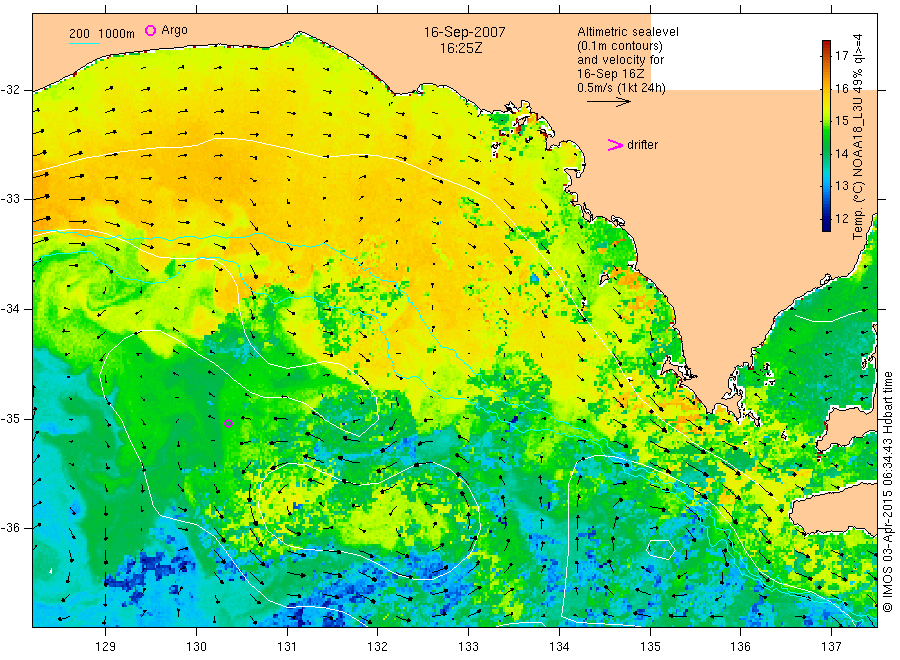
Task: Click the color bar label 14
Action: tap(841, 153)
